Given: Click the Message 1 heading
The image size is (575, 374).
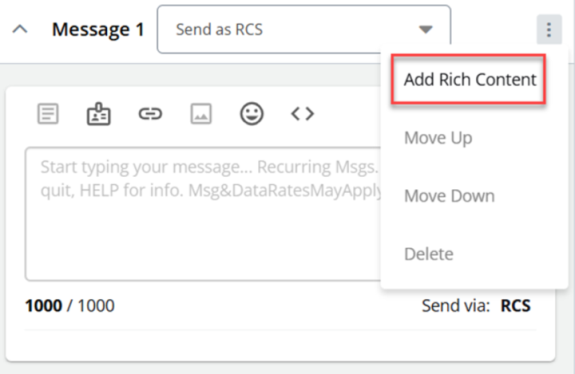Looking at the screenshot, I should [x=98, y=29].
